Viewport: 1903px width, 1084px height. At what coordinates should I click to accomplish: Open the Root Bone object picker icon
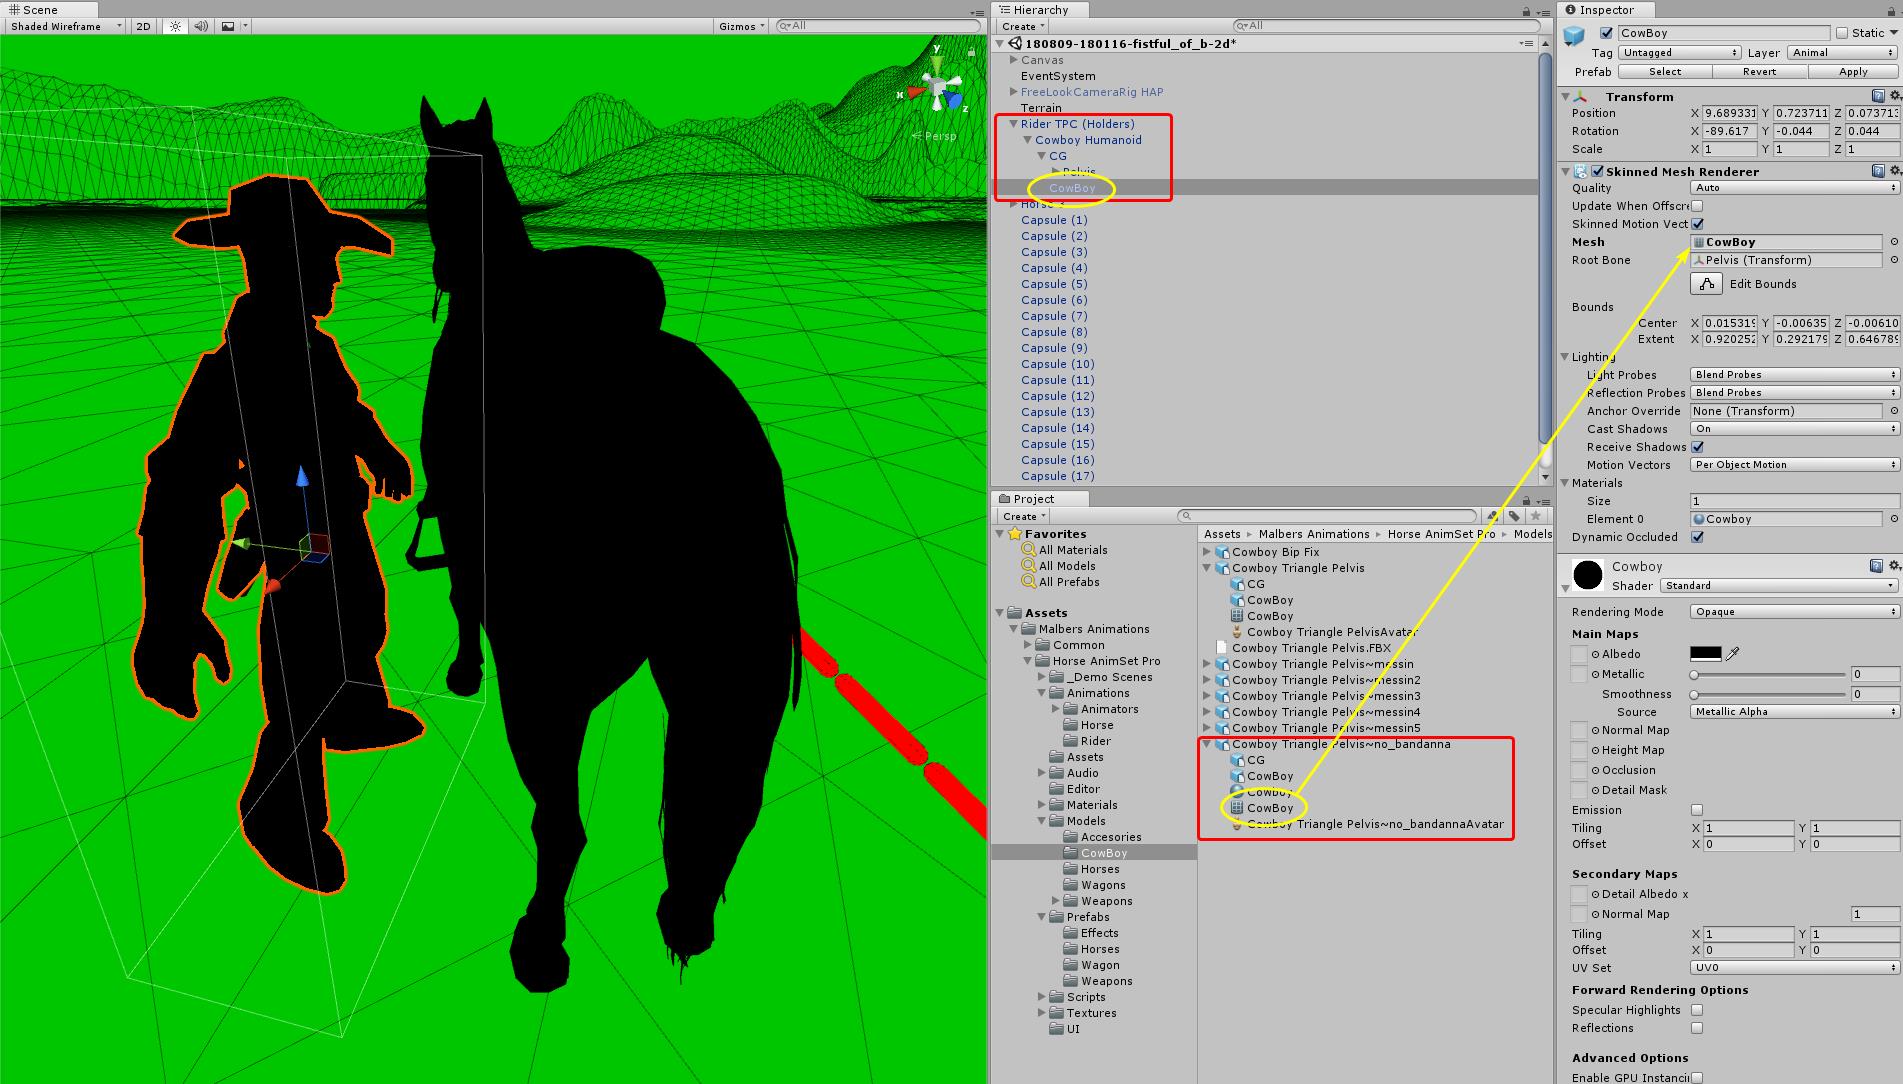[x=1894, y=260]
